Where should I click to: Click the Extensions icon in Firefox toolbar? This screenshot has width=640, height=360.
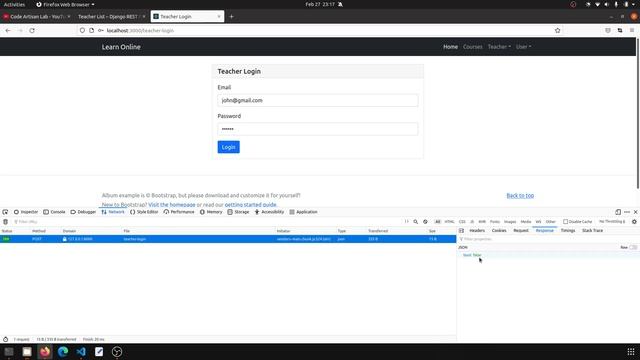[620, 31]
